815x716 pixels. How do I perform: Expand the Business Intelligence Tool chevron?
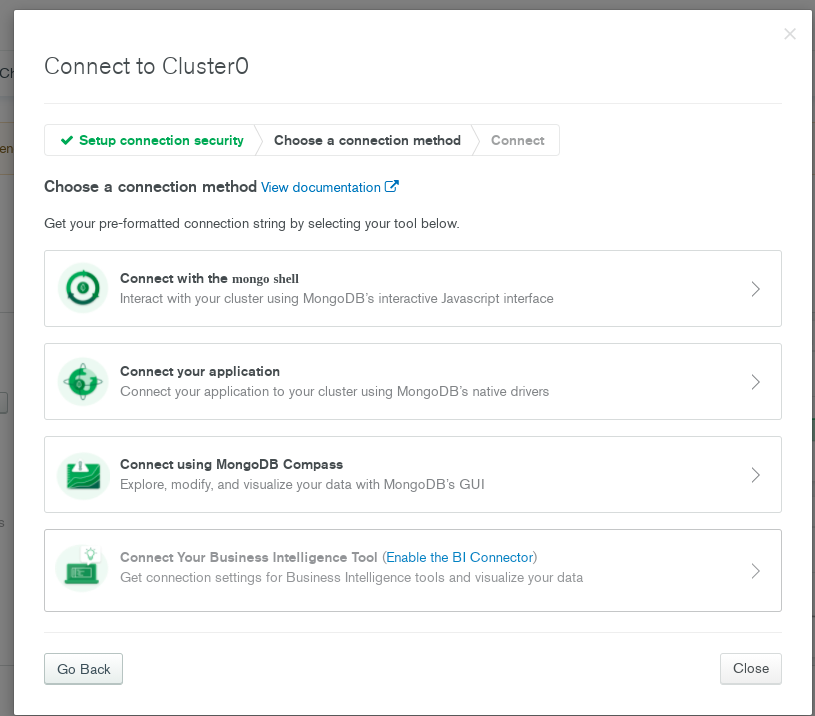pos(755,571)
